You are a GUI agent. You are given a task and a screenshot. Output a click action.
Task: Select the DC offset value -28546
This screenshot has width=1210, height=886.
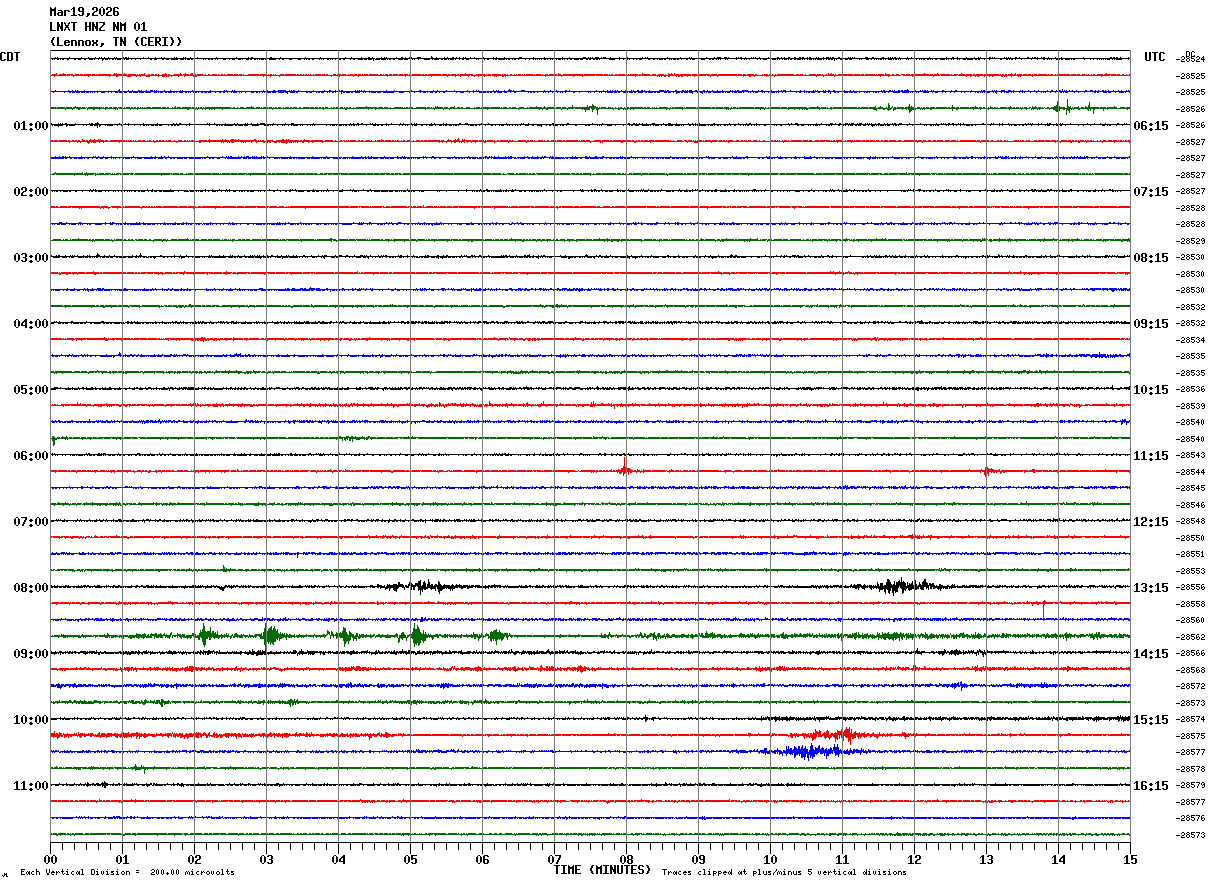[1190, 505]
